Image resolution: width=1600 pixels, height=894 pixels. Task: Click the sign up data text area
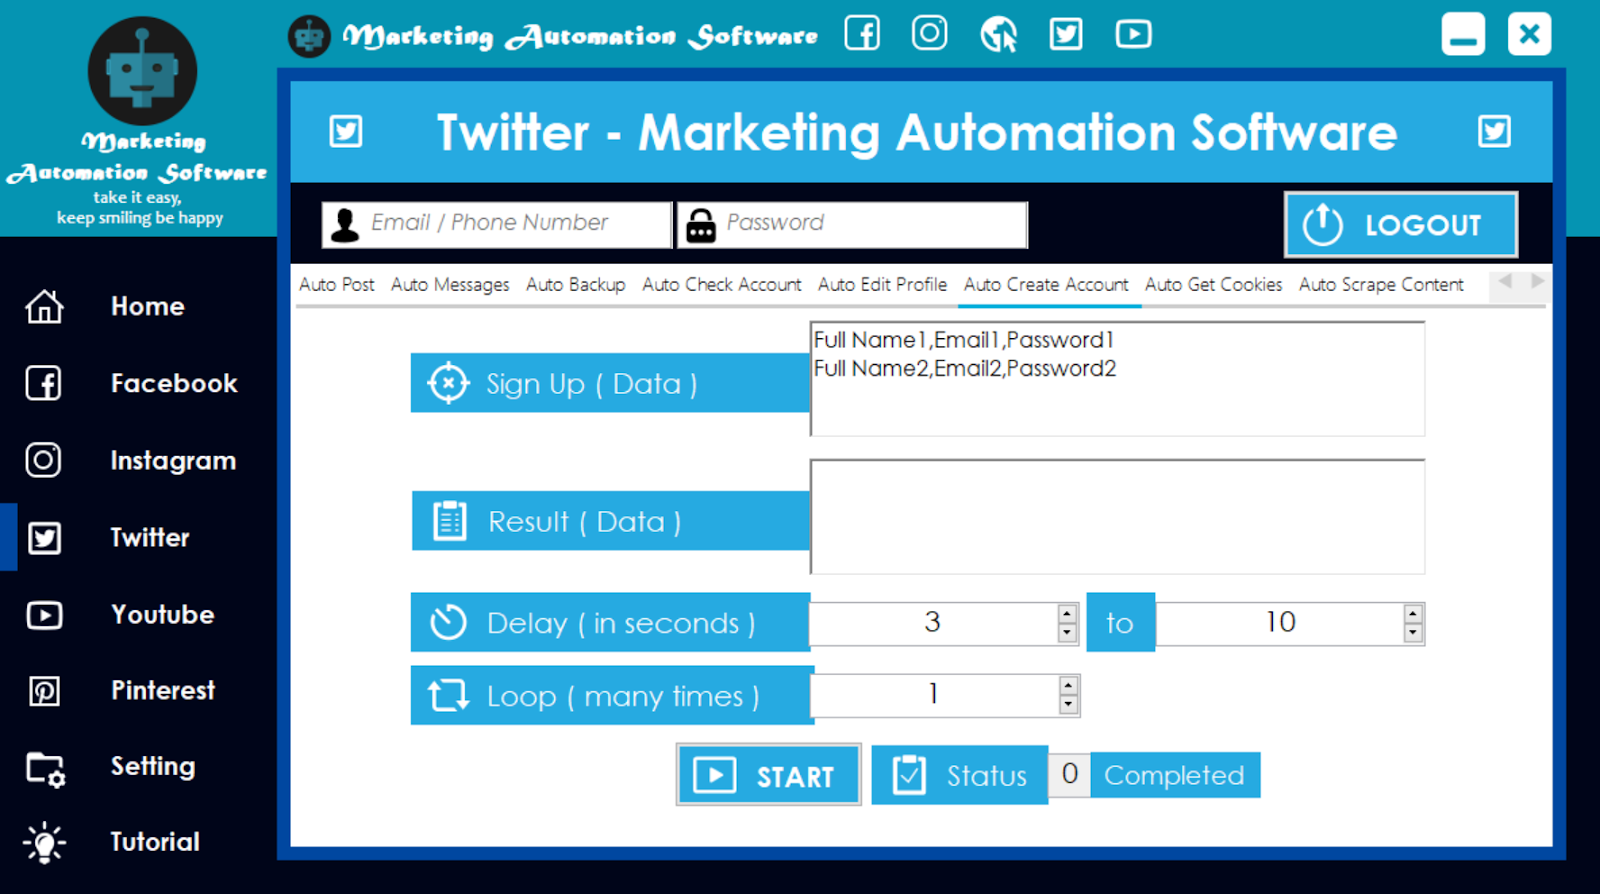tap(1117, 379)
